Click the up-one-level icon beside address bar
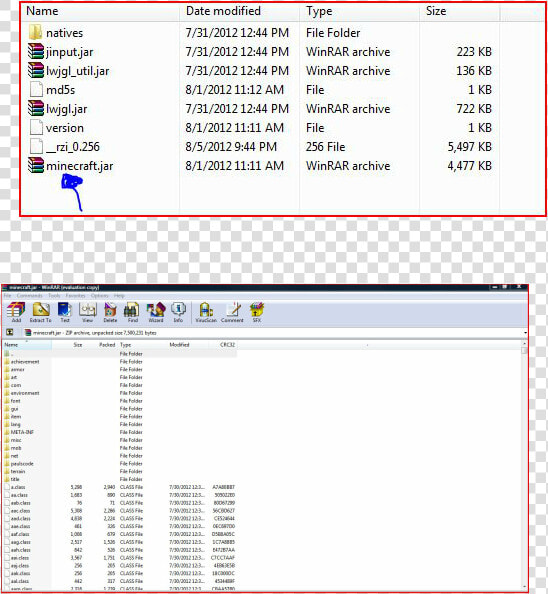The height and width of the screenshot is (594, 548). 10,332
